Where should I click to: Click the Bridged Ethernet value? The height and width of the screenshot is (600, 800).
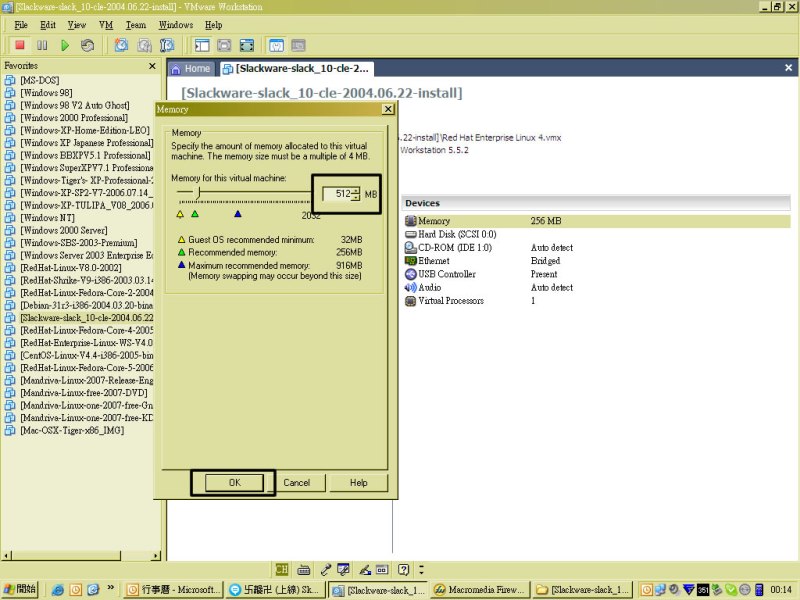pyautogui.click(x=545, y=261)
